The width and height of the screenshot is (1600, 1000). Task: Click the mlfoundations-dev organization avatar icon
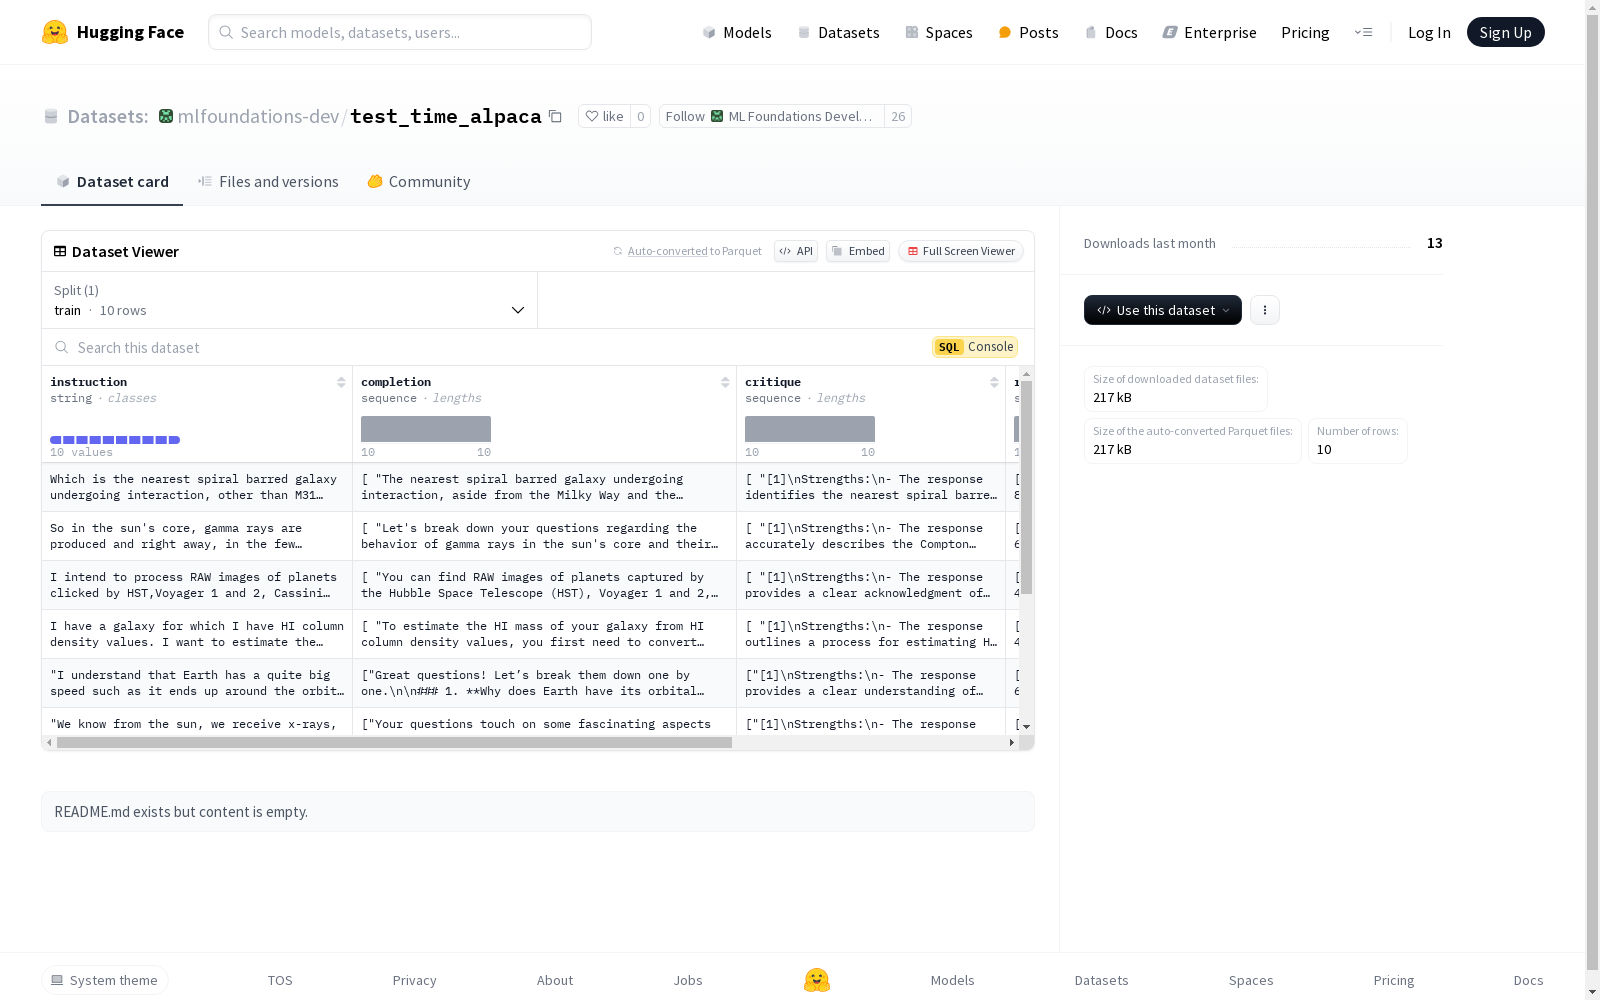click(x=166, y=116)
